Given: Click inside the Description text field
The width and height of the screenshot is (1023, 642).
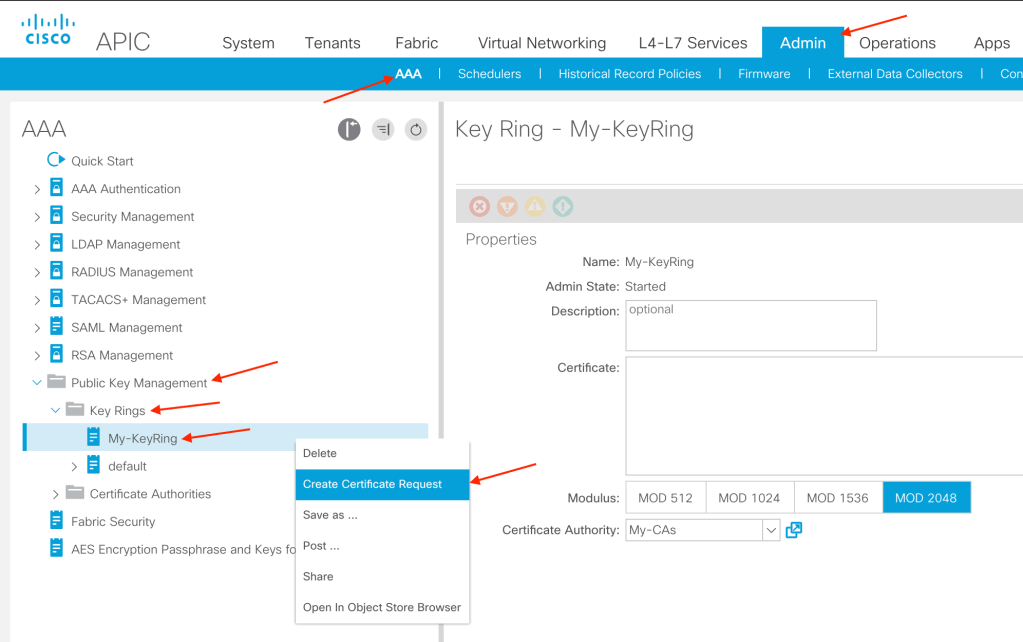Looking at the screenshot, I should coord(749,325).
